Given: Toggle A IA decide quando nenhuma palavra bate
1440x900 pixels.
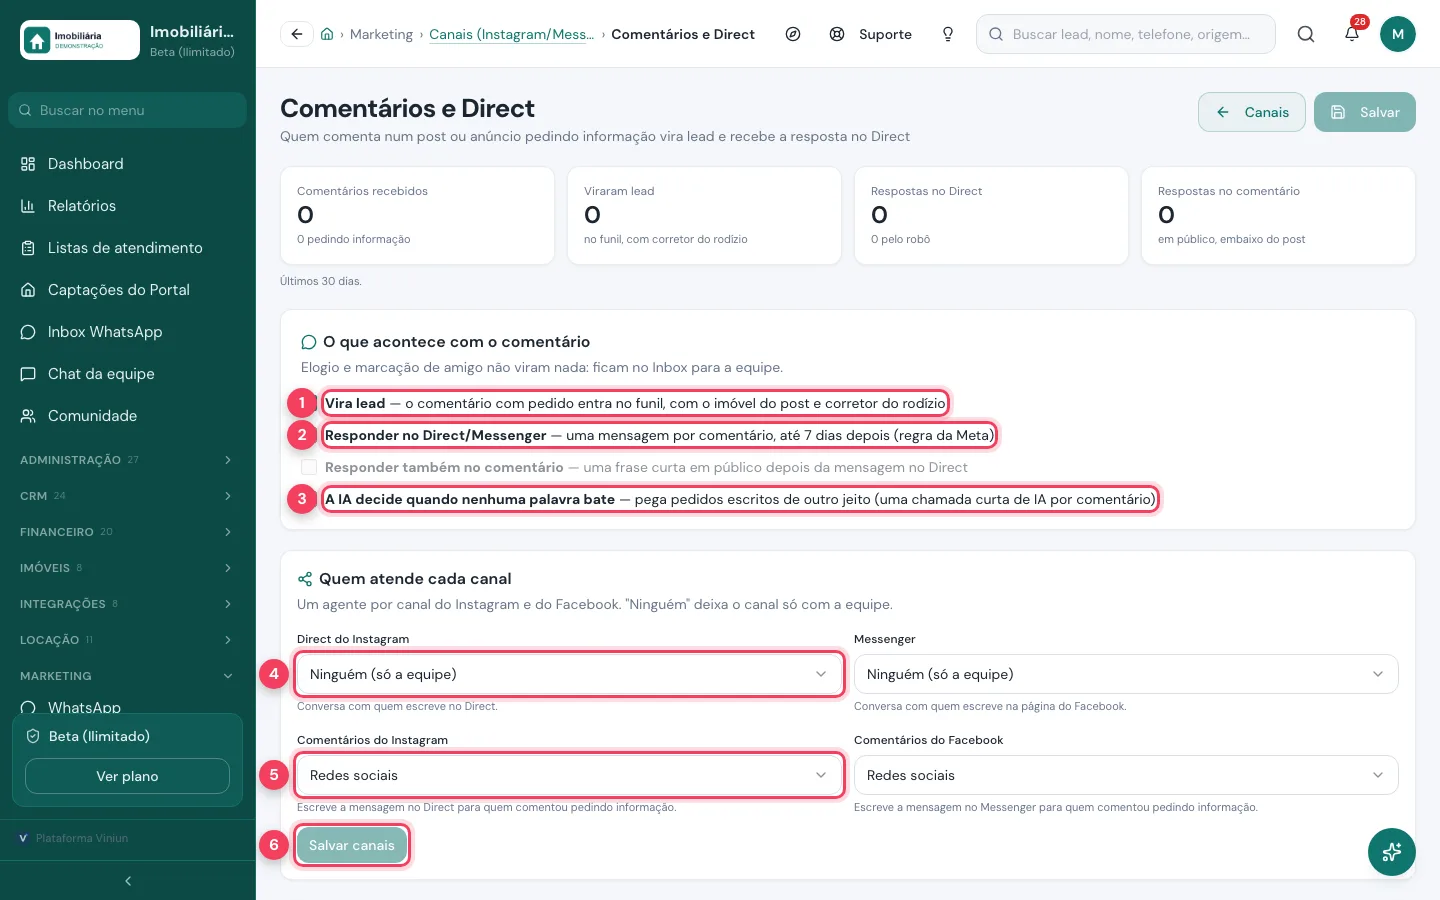Looking at the screenshot, I should [x=740, y=499].
